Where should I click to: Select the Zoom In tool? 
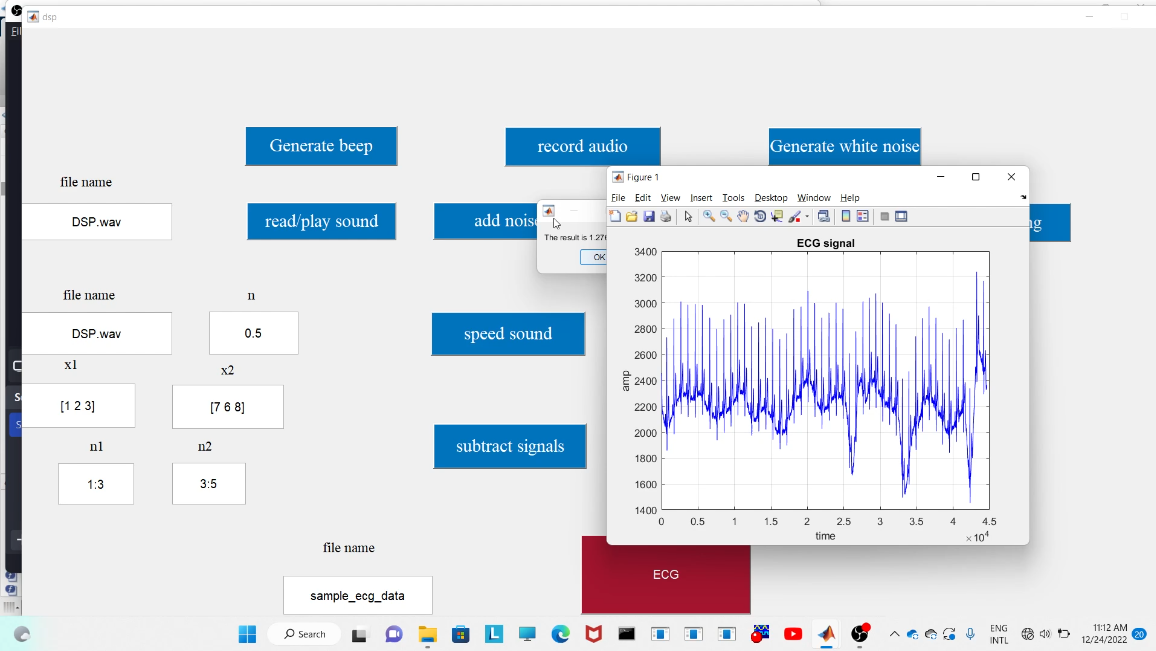707,216
